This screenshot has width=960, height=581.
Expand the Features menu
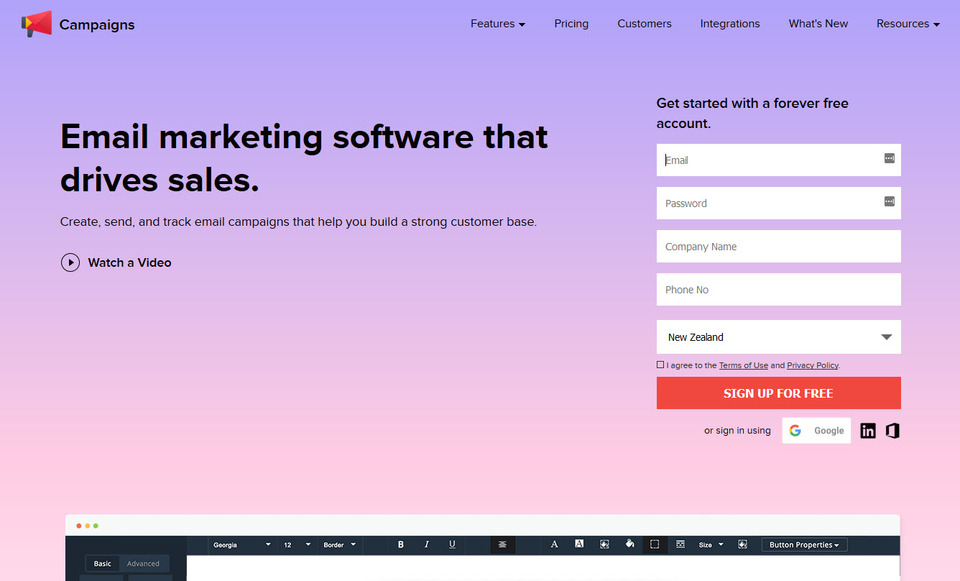tap(497, 24)
